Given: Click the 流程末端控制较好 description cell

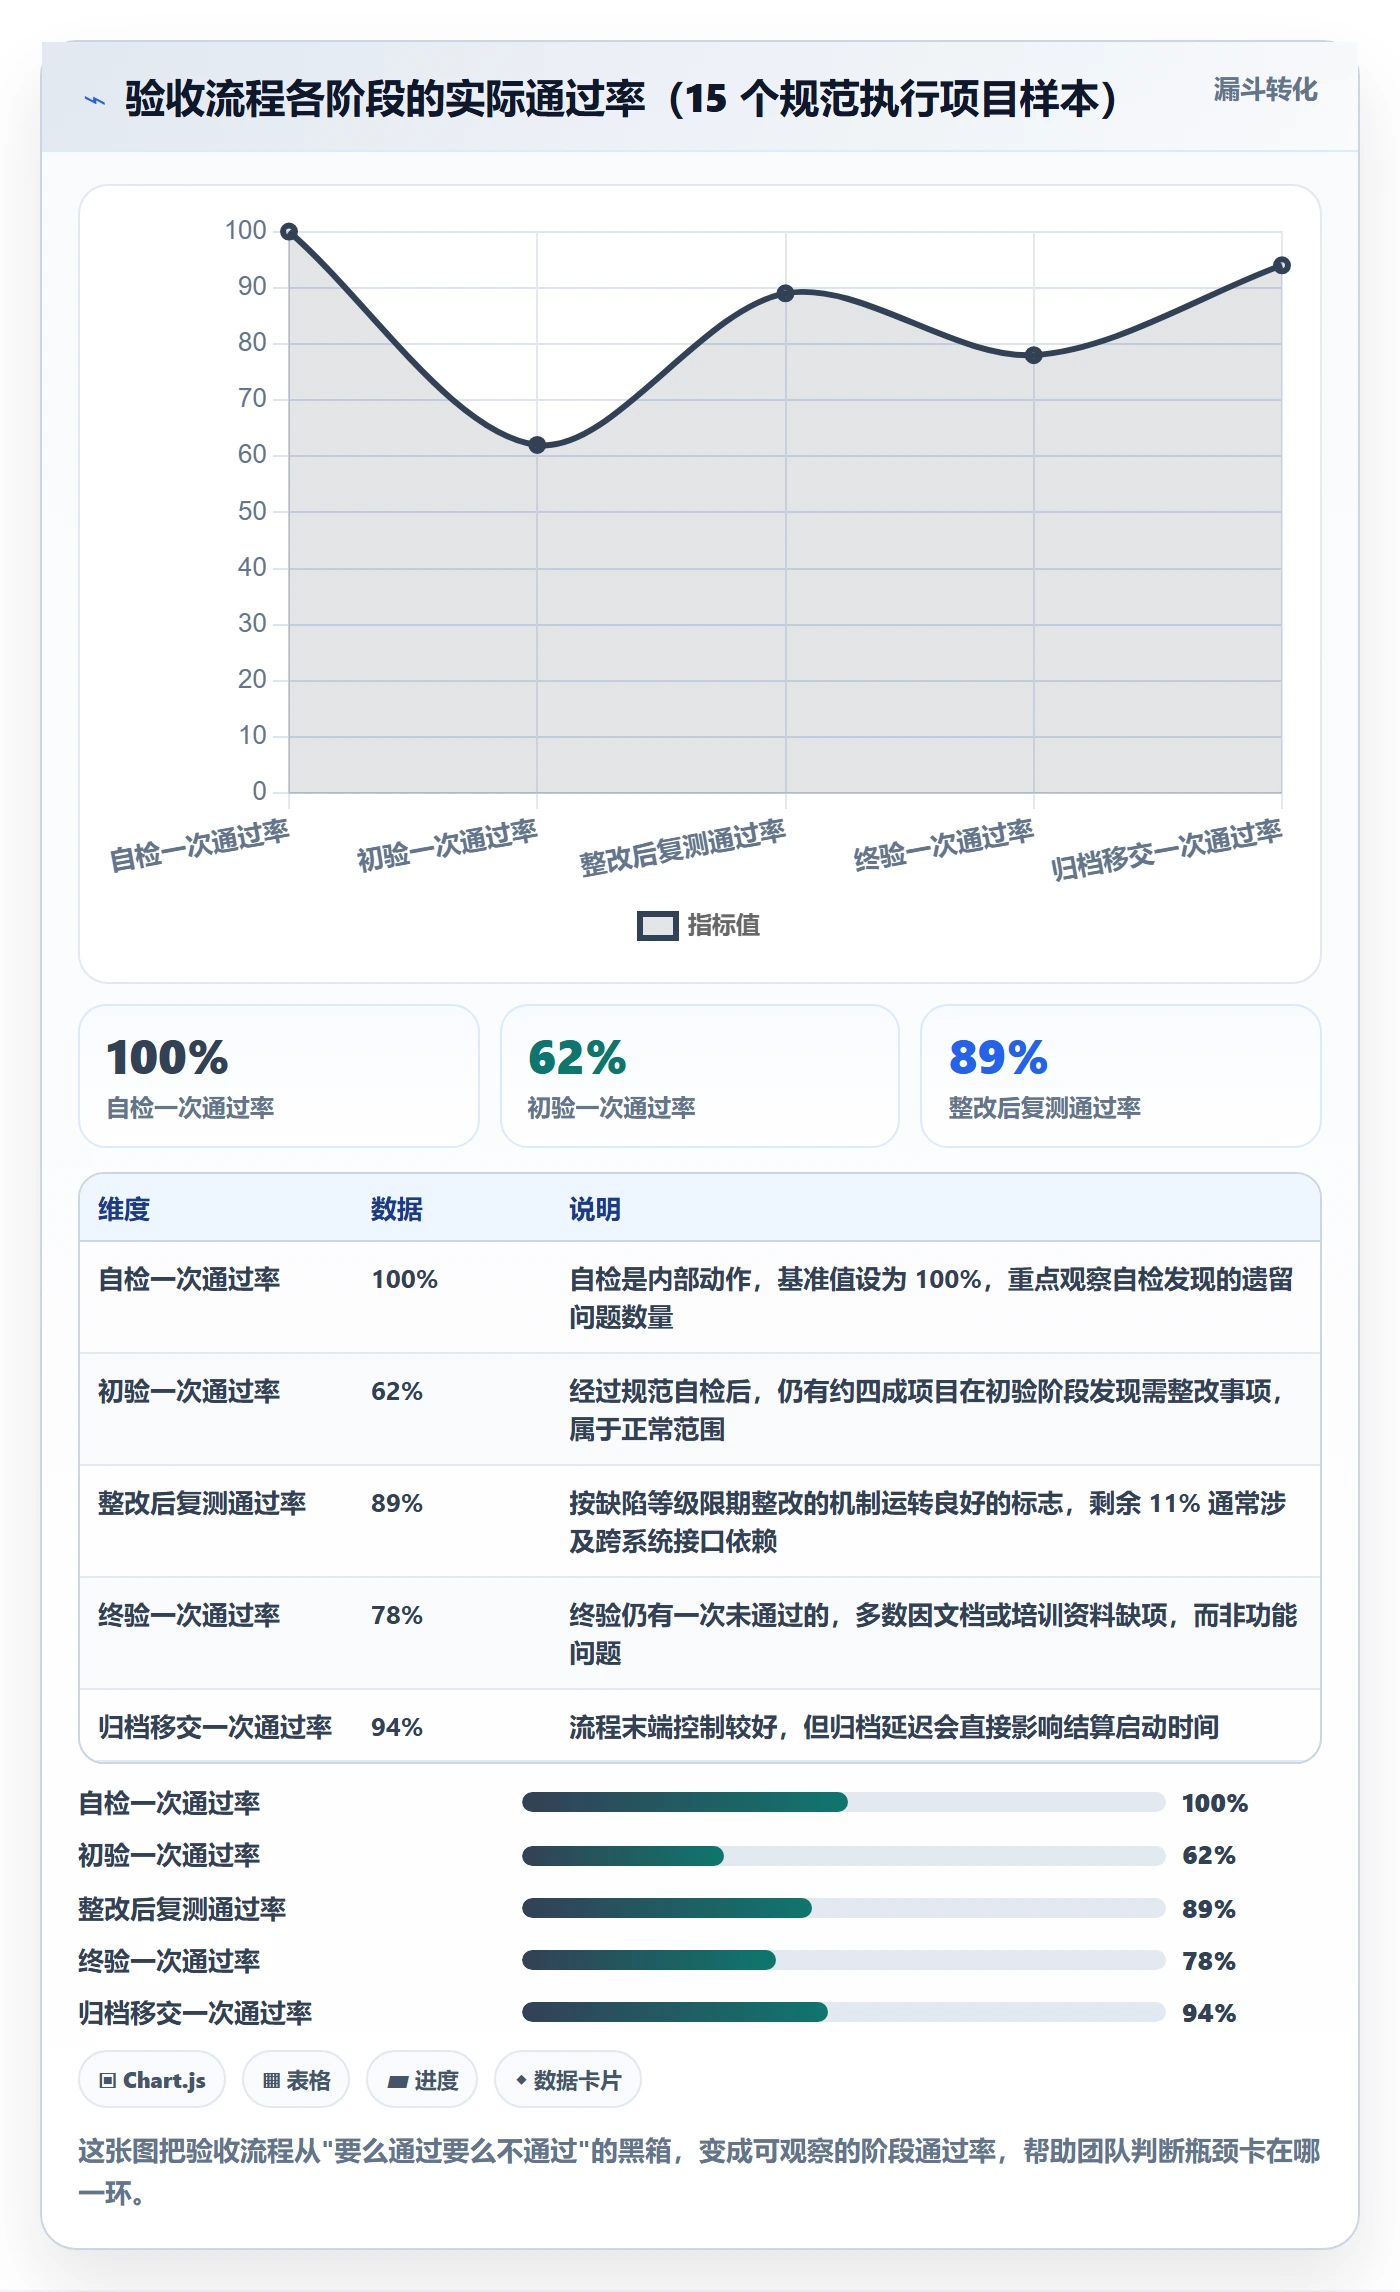Looking at the screenshot, I should click(894, 1728).
